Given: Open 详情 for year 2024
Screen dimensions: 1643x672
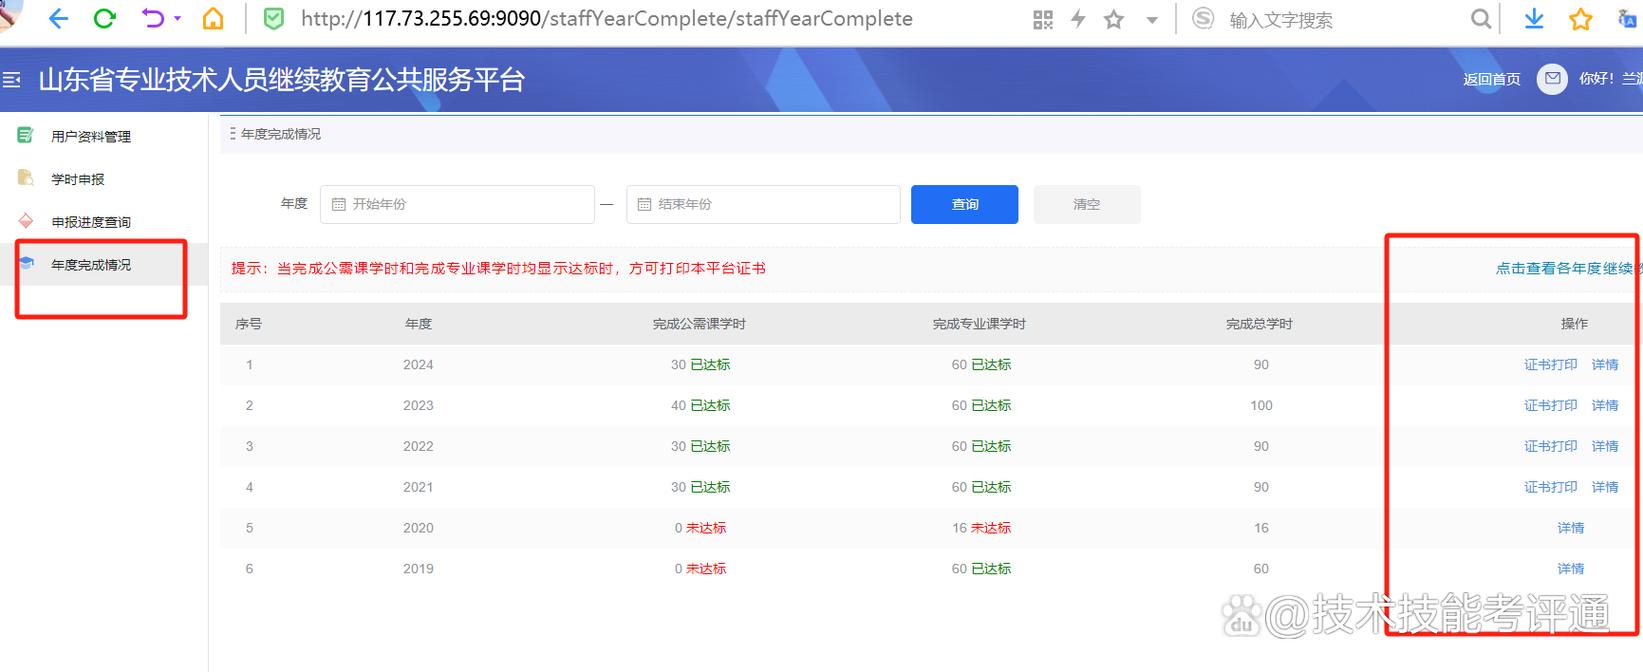Looking at the screenshot, I should tap(1605, 365).
